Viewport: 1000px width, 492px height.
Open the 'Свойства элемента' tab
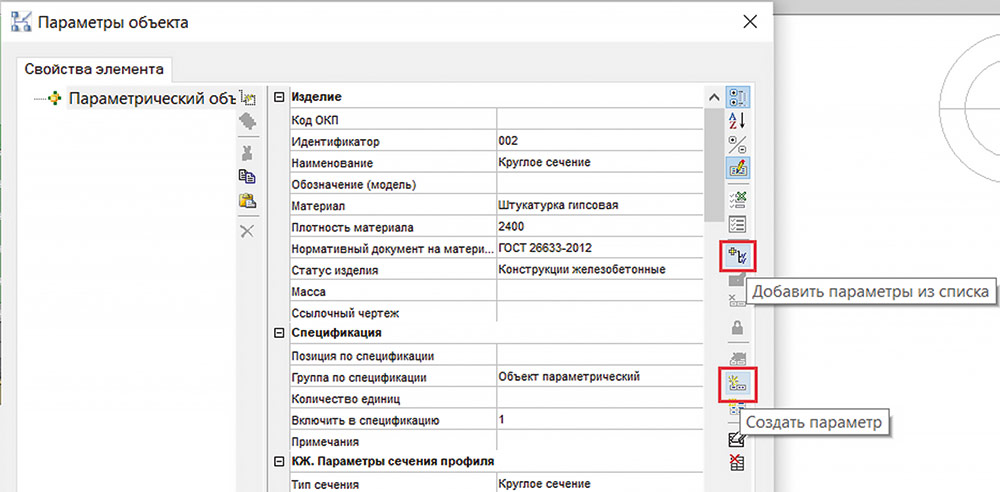coord(94,69)
